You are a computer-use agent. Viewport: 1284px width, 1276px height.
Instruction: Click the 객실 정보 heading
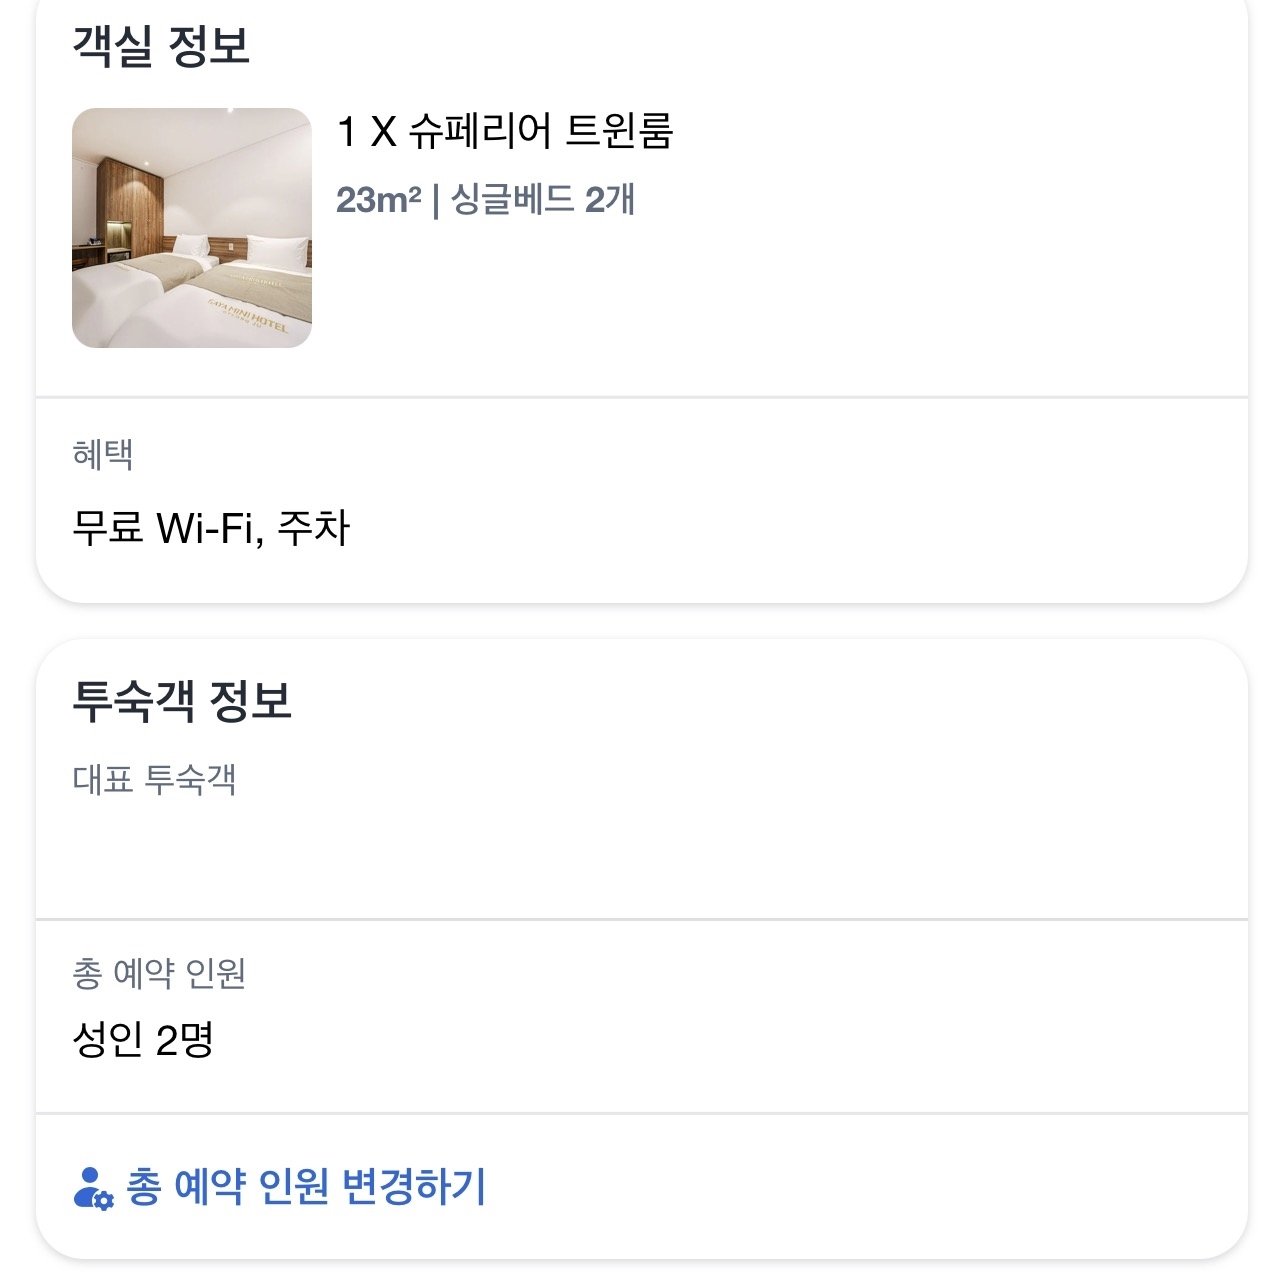[x=161, y=47]
